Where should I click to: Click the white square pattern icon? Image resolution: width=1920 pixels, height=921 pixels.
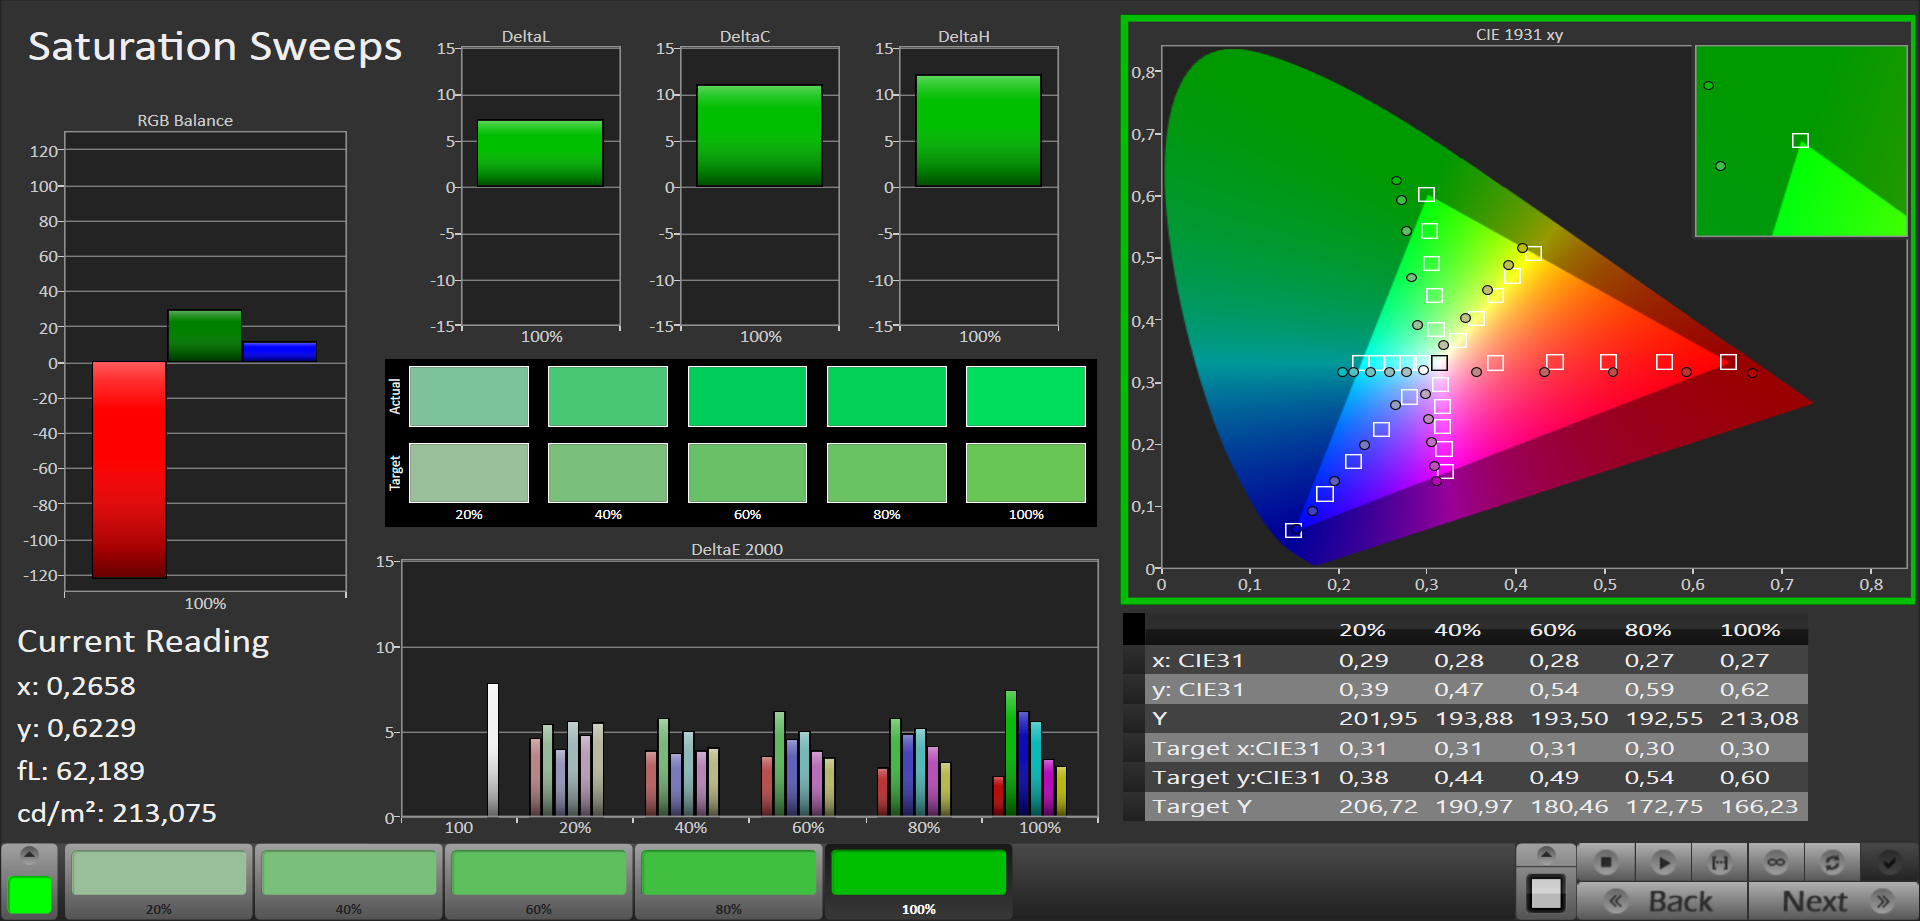click(x=1546, y=893)
